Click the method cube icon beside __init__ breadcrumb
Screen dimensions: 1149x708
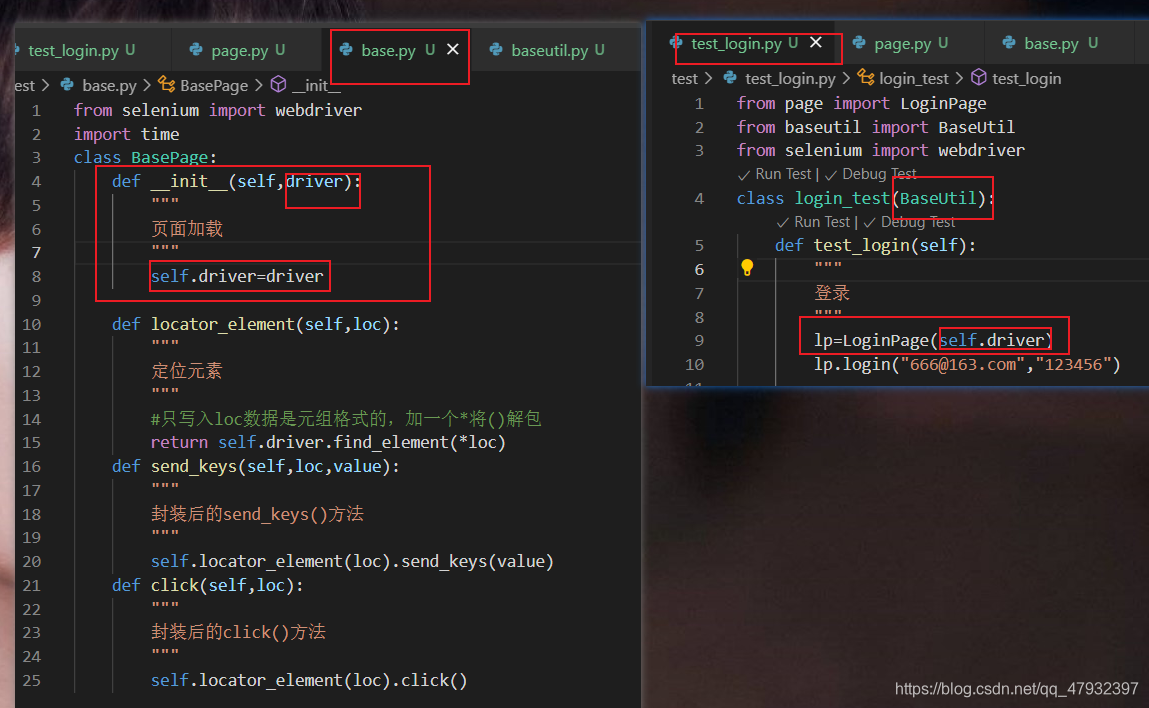(x=278, y=85)
